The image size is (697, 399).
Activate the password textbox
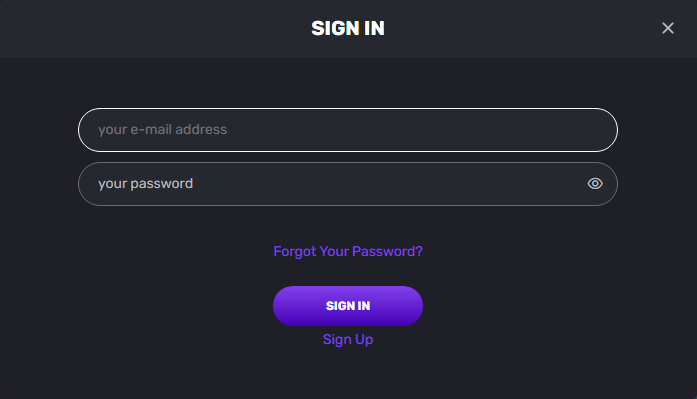click(x=348, y=184)
